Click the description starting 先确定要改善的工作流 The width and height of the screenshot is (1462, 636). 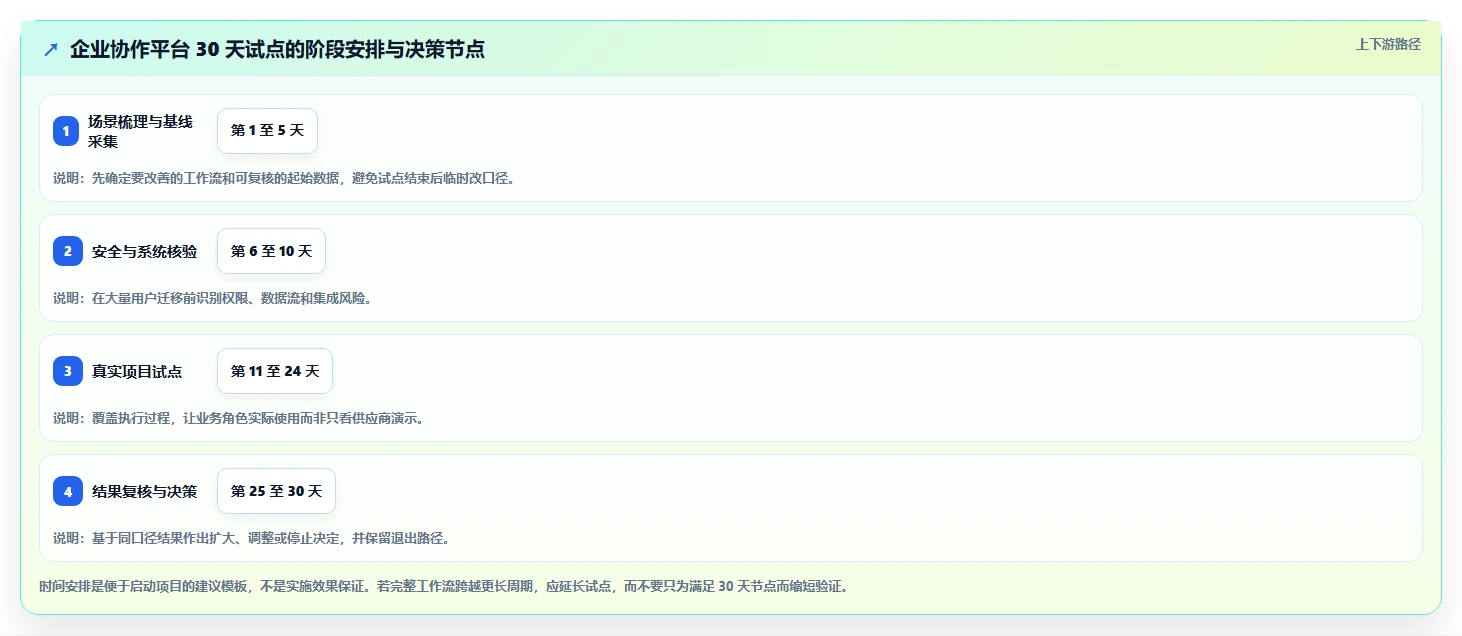click(285, 178)
